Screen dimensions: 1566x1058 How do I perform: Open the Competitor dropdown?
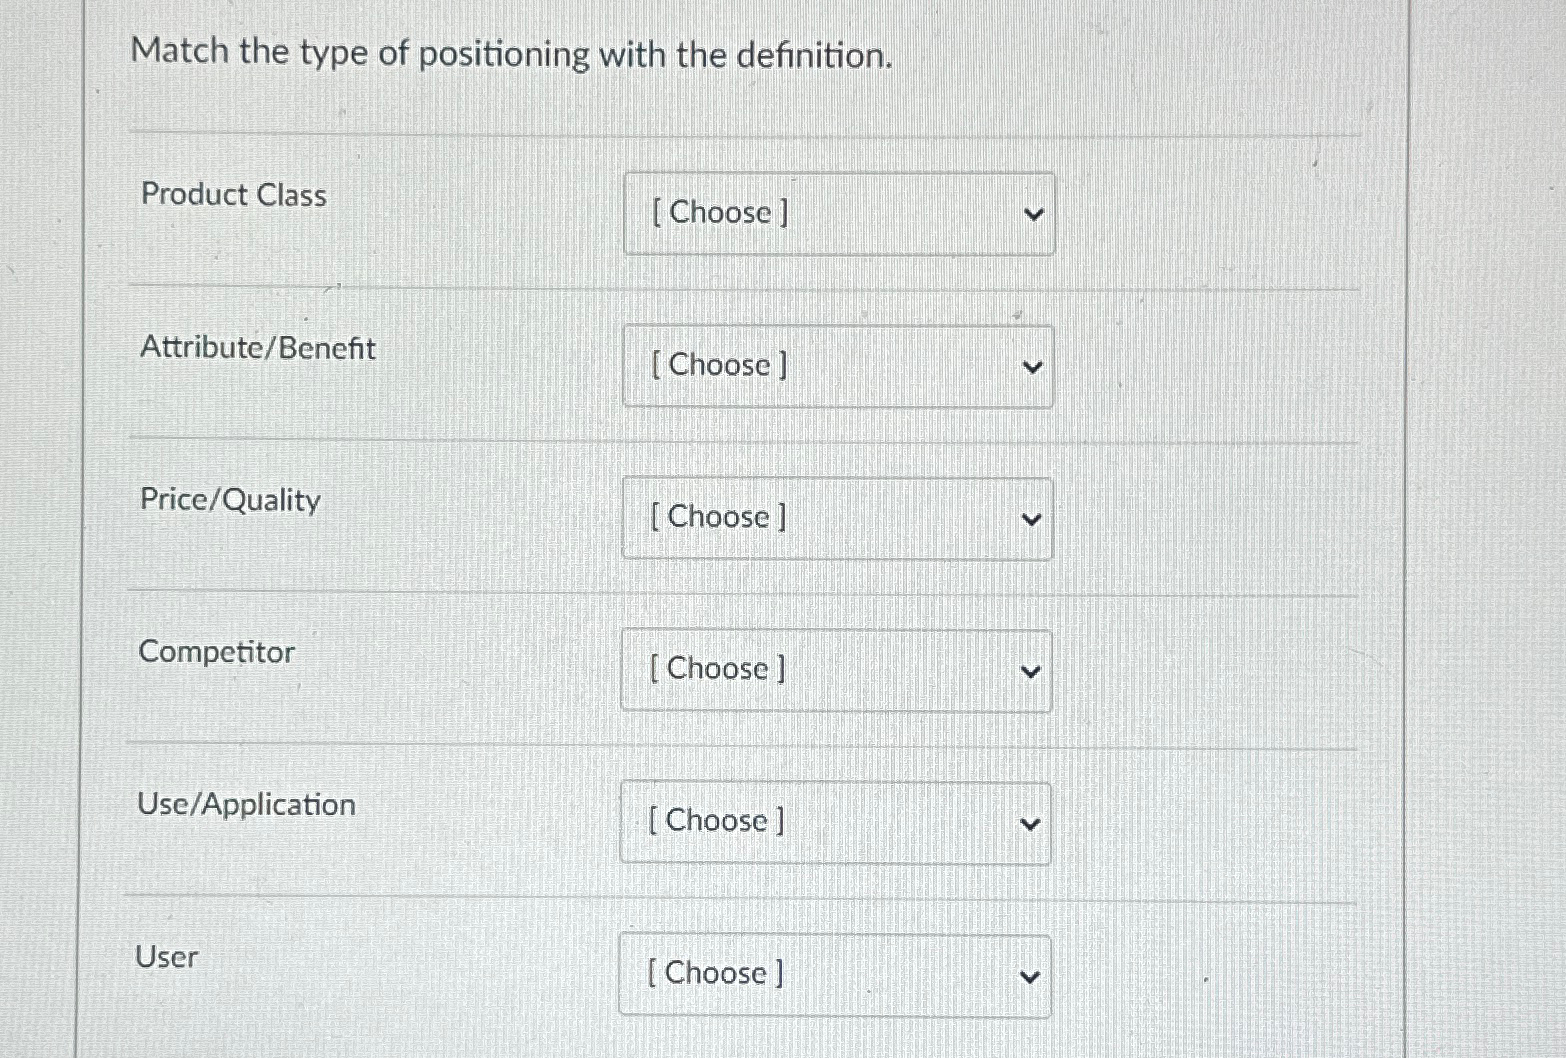click(836, 670)
